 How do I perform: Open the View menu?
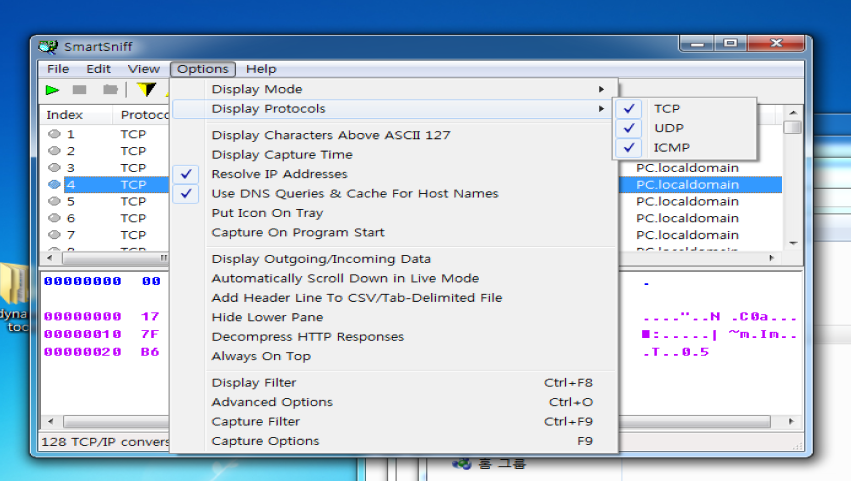tap(144, 69)
